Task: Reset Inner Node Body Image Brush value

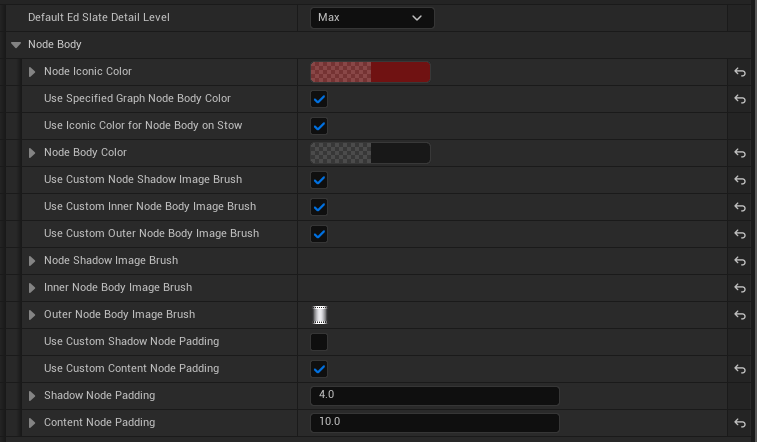Action: coord(740,288)
